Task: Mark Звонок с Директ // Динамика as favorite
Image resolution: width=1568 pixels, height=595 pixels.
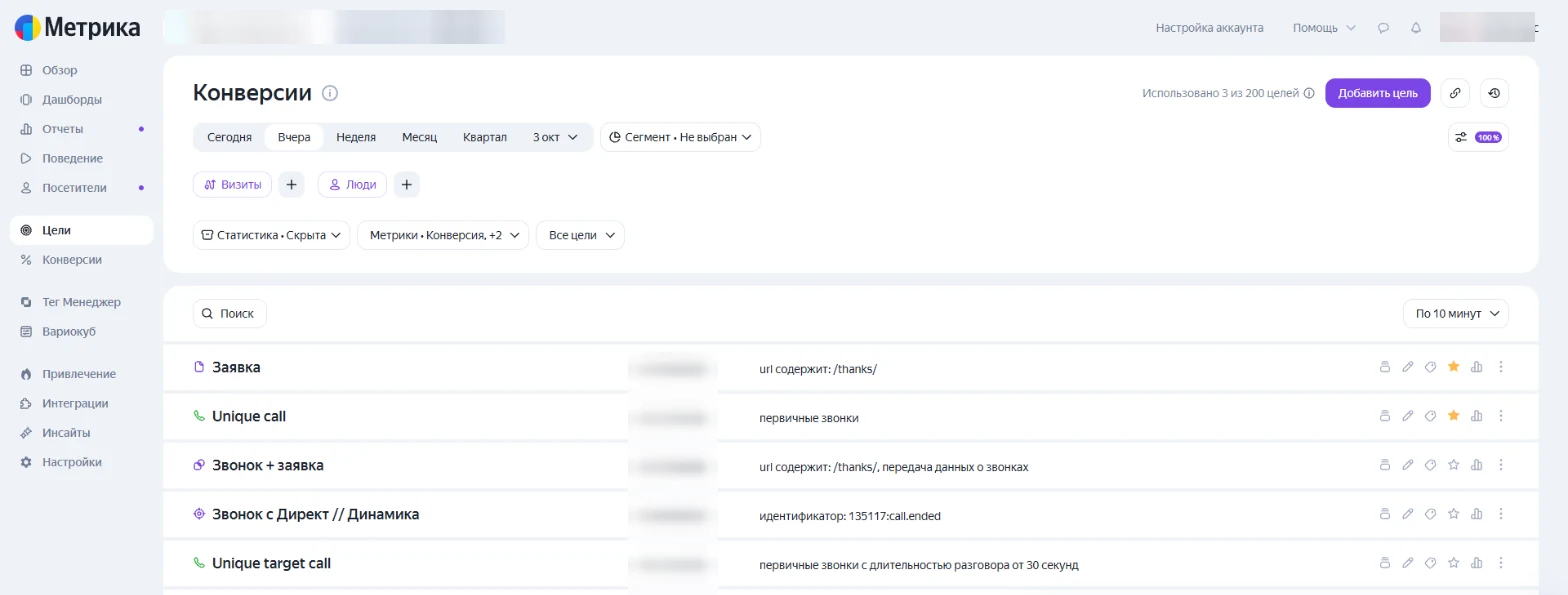Action: pyautogui.click(x=1454, y=514)
